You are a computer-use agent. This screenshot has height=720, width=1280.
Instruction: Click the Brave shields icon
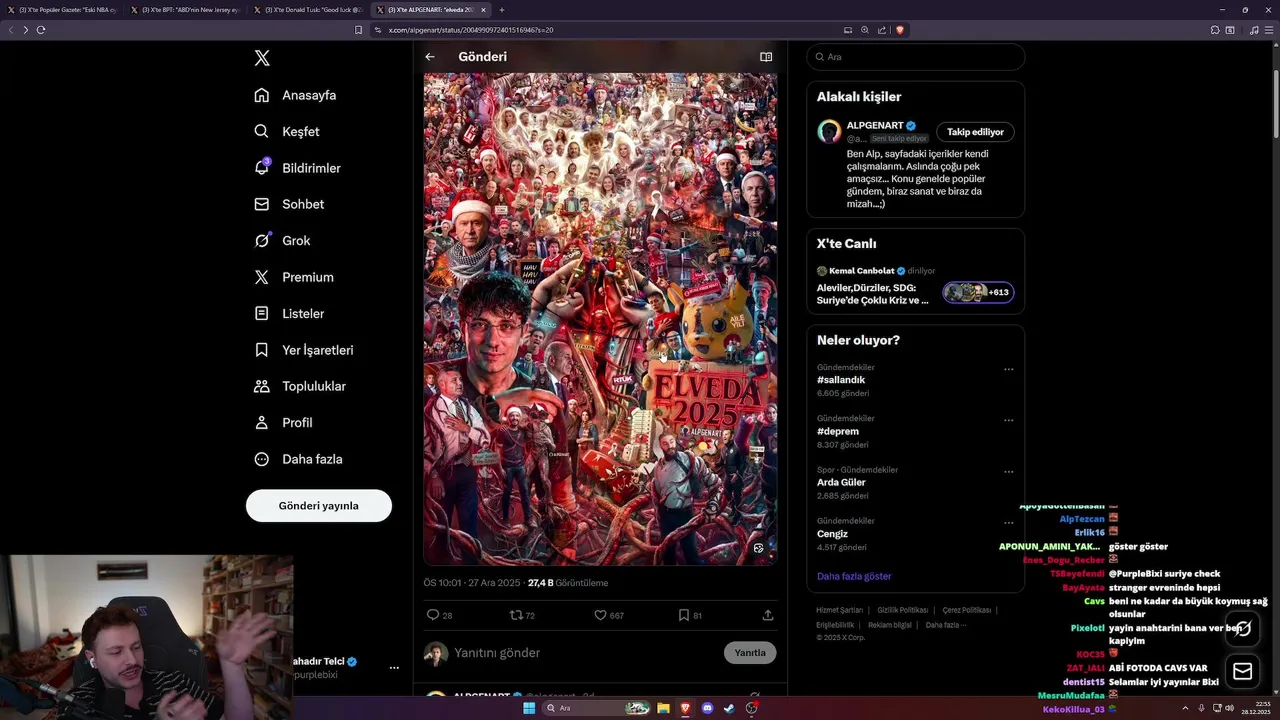(x=899, y=30)
